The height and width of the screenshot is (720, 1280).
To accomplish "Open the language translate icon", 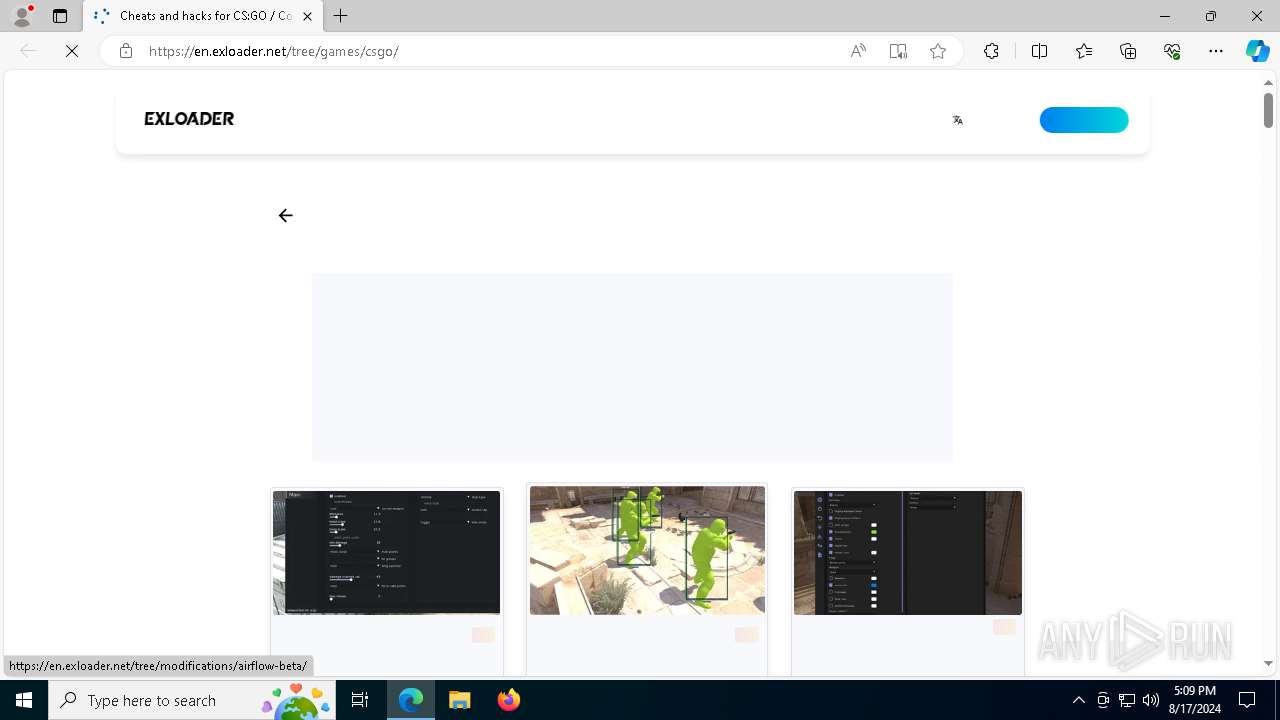I will pos(957,120).
